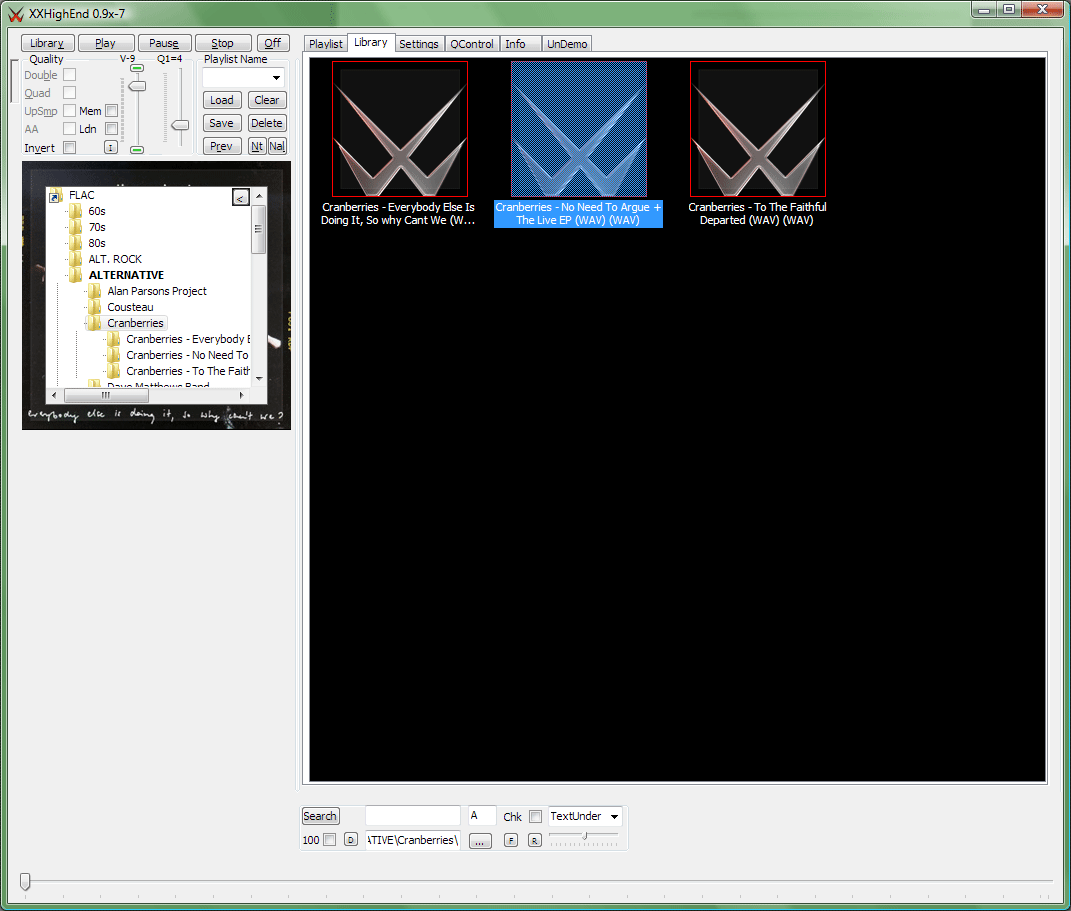Toggle the Invert checkbox

pos(70,148)
